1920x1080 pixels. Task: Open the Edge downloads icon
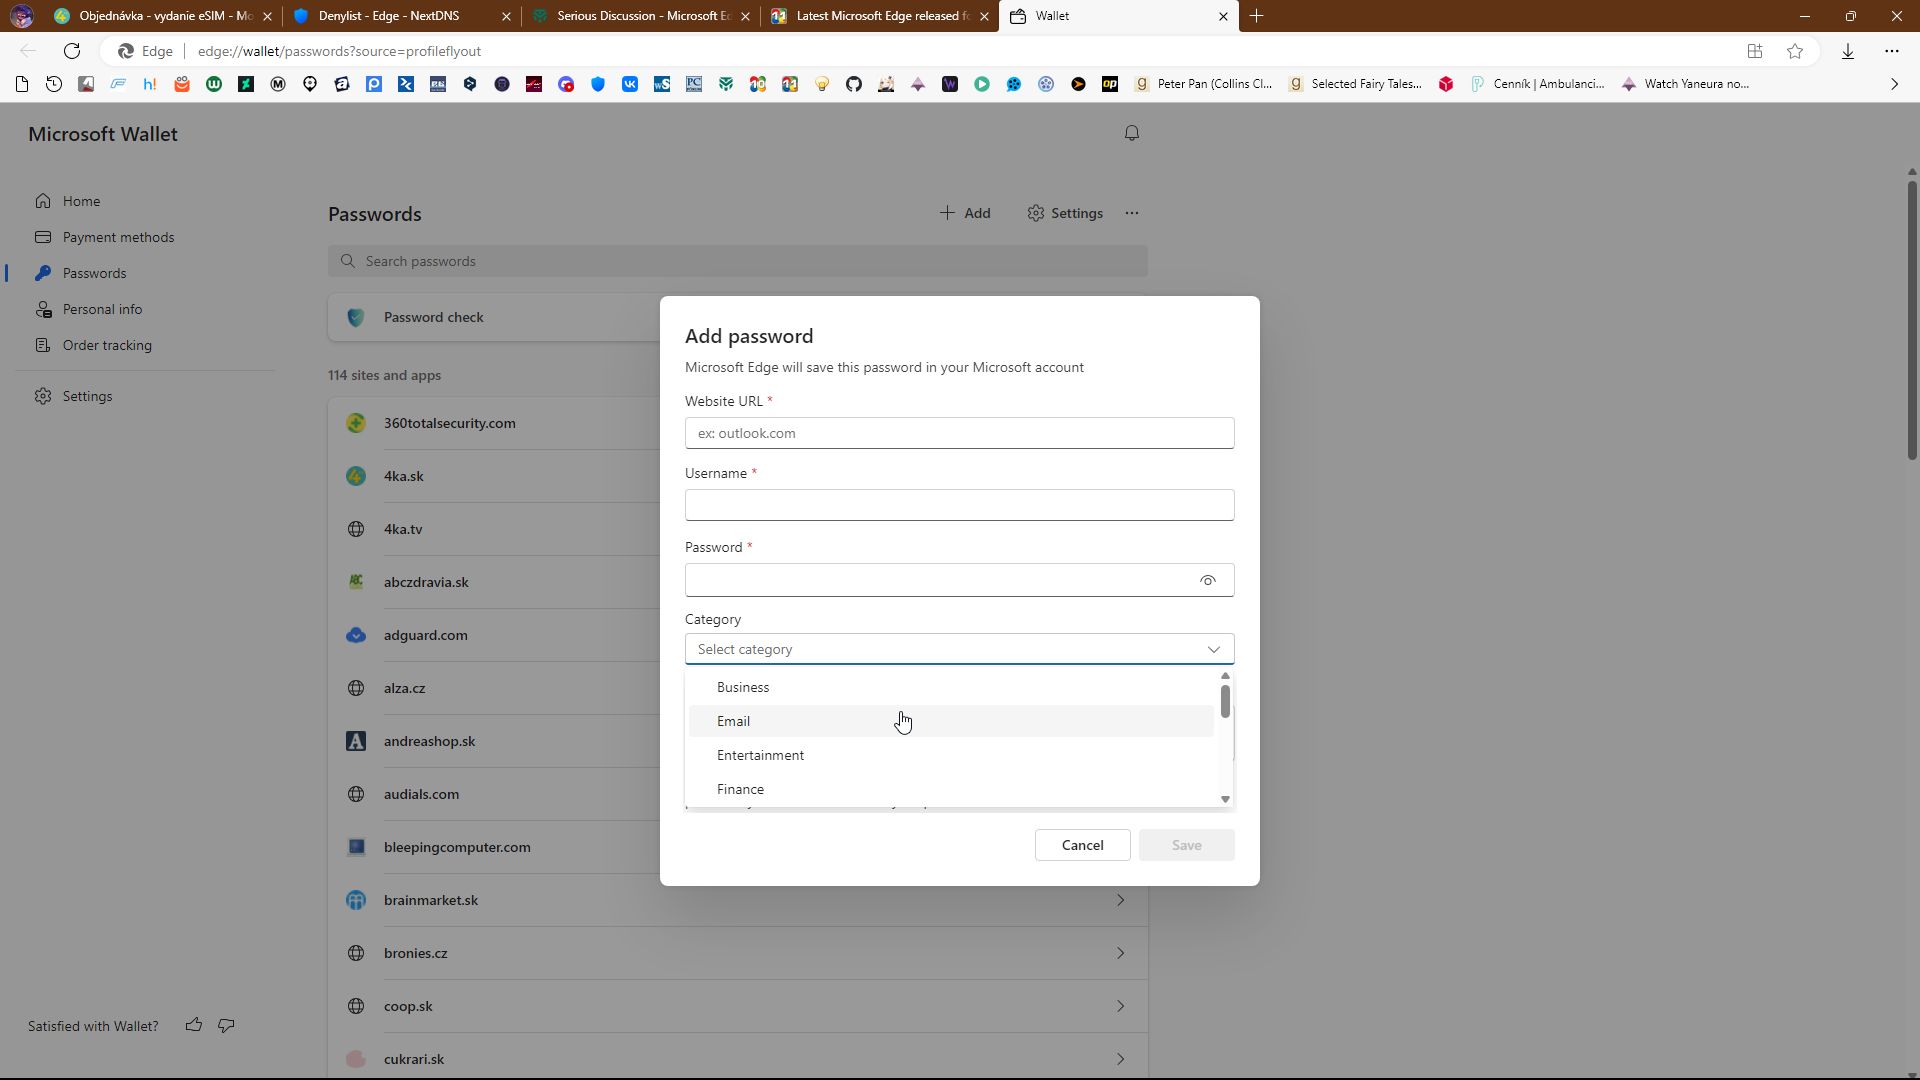1848,51
